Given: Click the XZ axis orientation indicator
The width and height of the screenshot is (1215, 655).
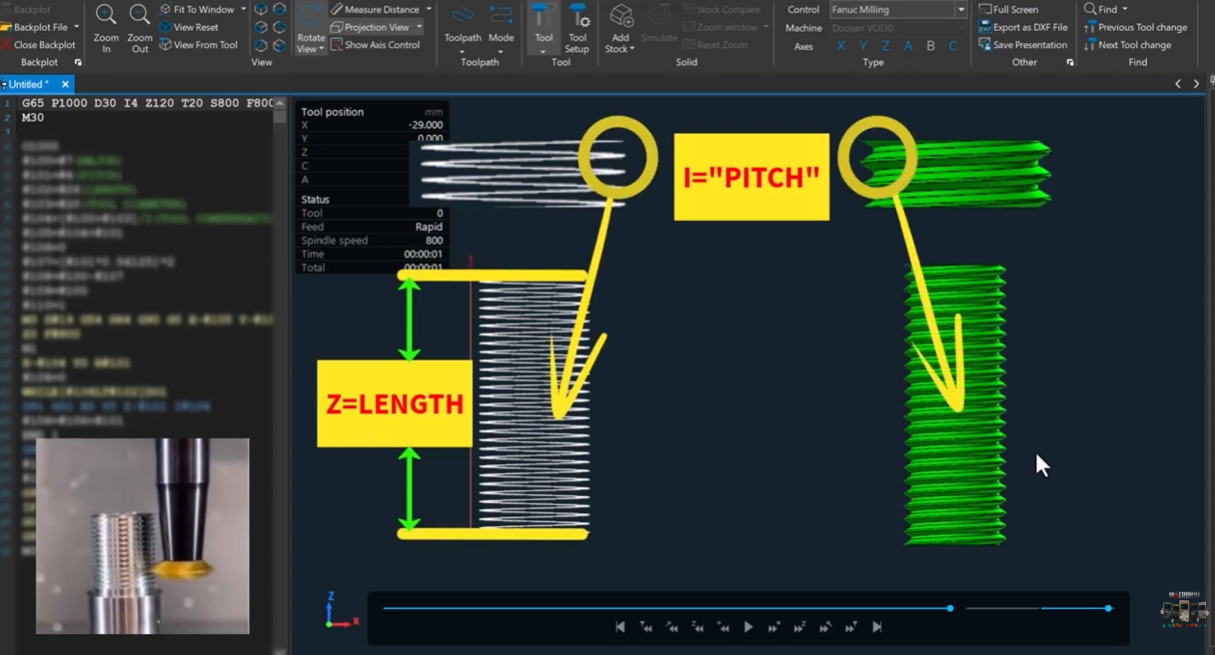Looking at the screenshot, I should pos(342,609).
